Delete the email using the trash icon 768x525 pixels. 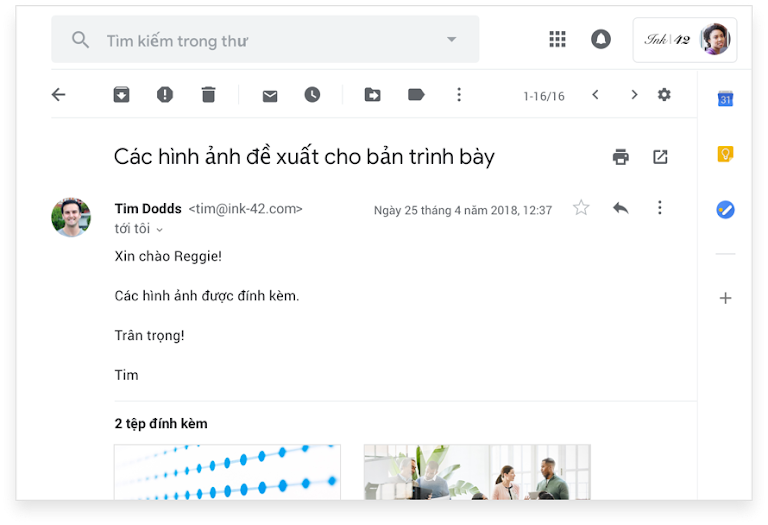[208, 95]
